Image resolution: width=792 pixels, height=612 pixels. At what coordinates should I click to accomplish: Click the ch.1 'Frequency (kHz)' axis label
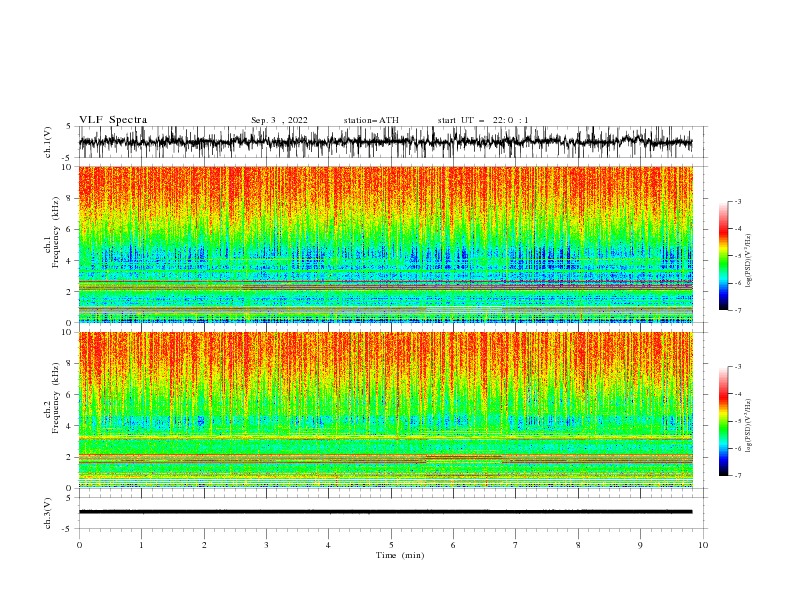(56, 231)
